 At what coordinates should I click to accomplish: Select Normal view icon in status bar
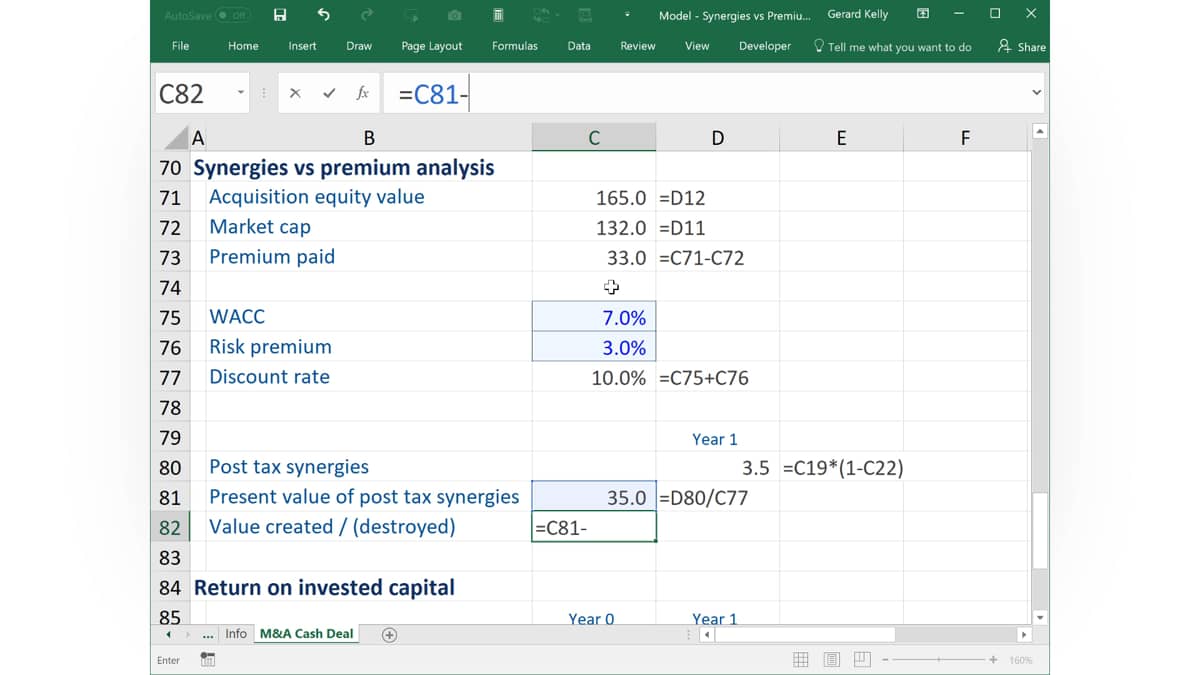(x=801, y=660)
